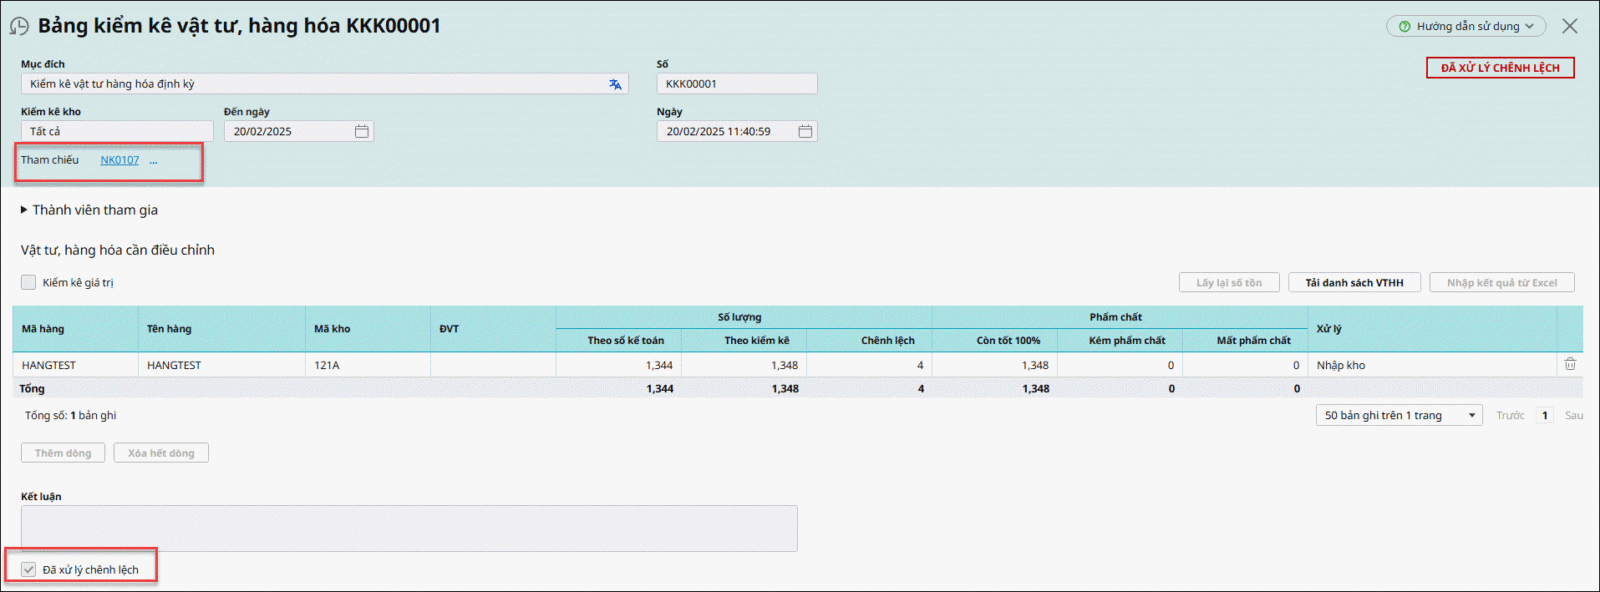
Task: Click the translate icon in Mục đích field
Action: click(615, 84)
